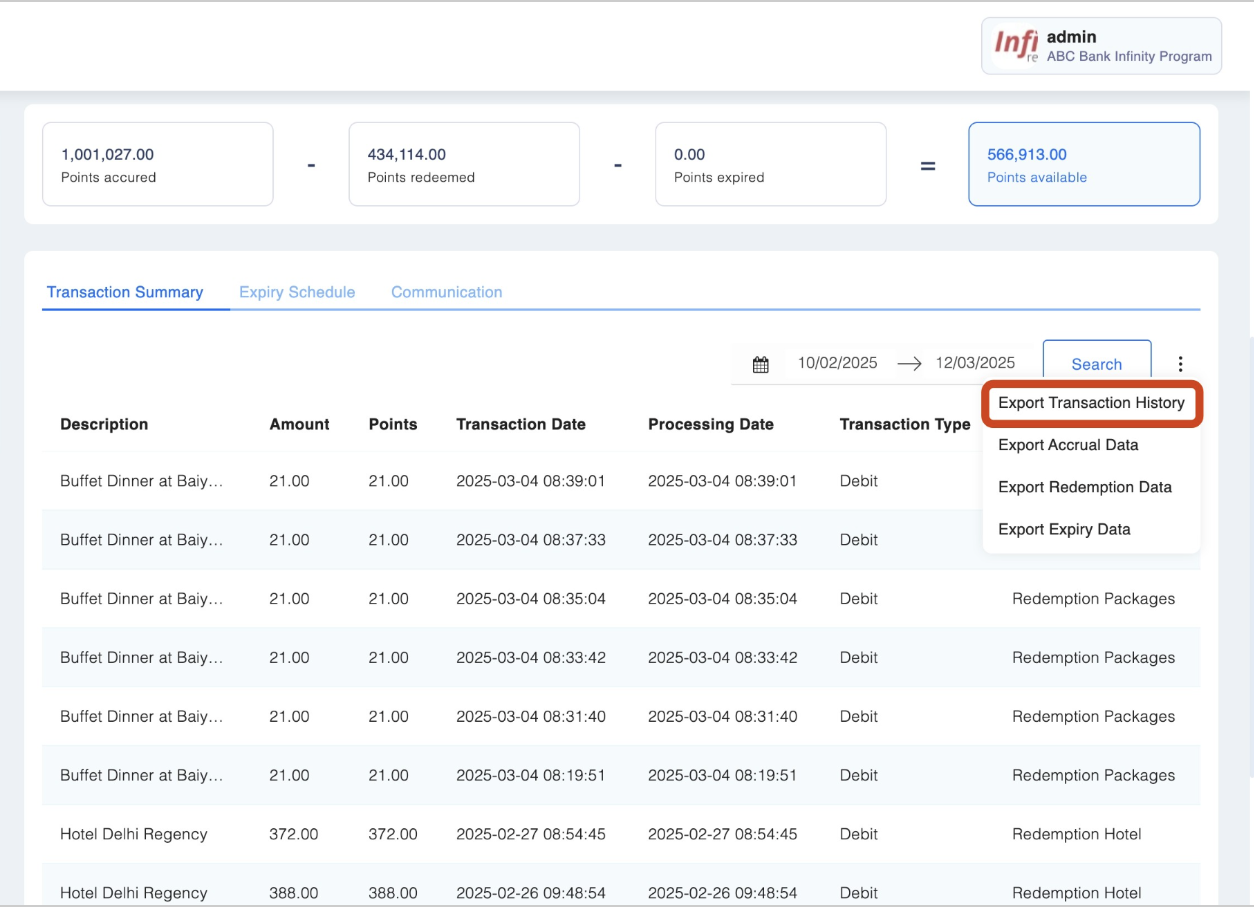This screenshot has height=908, width=1254.
Task: Edit the end date 12/03/2025
Action: tap(975, 363)
